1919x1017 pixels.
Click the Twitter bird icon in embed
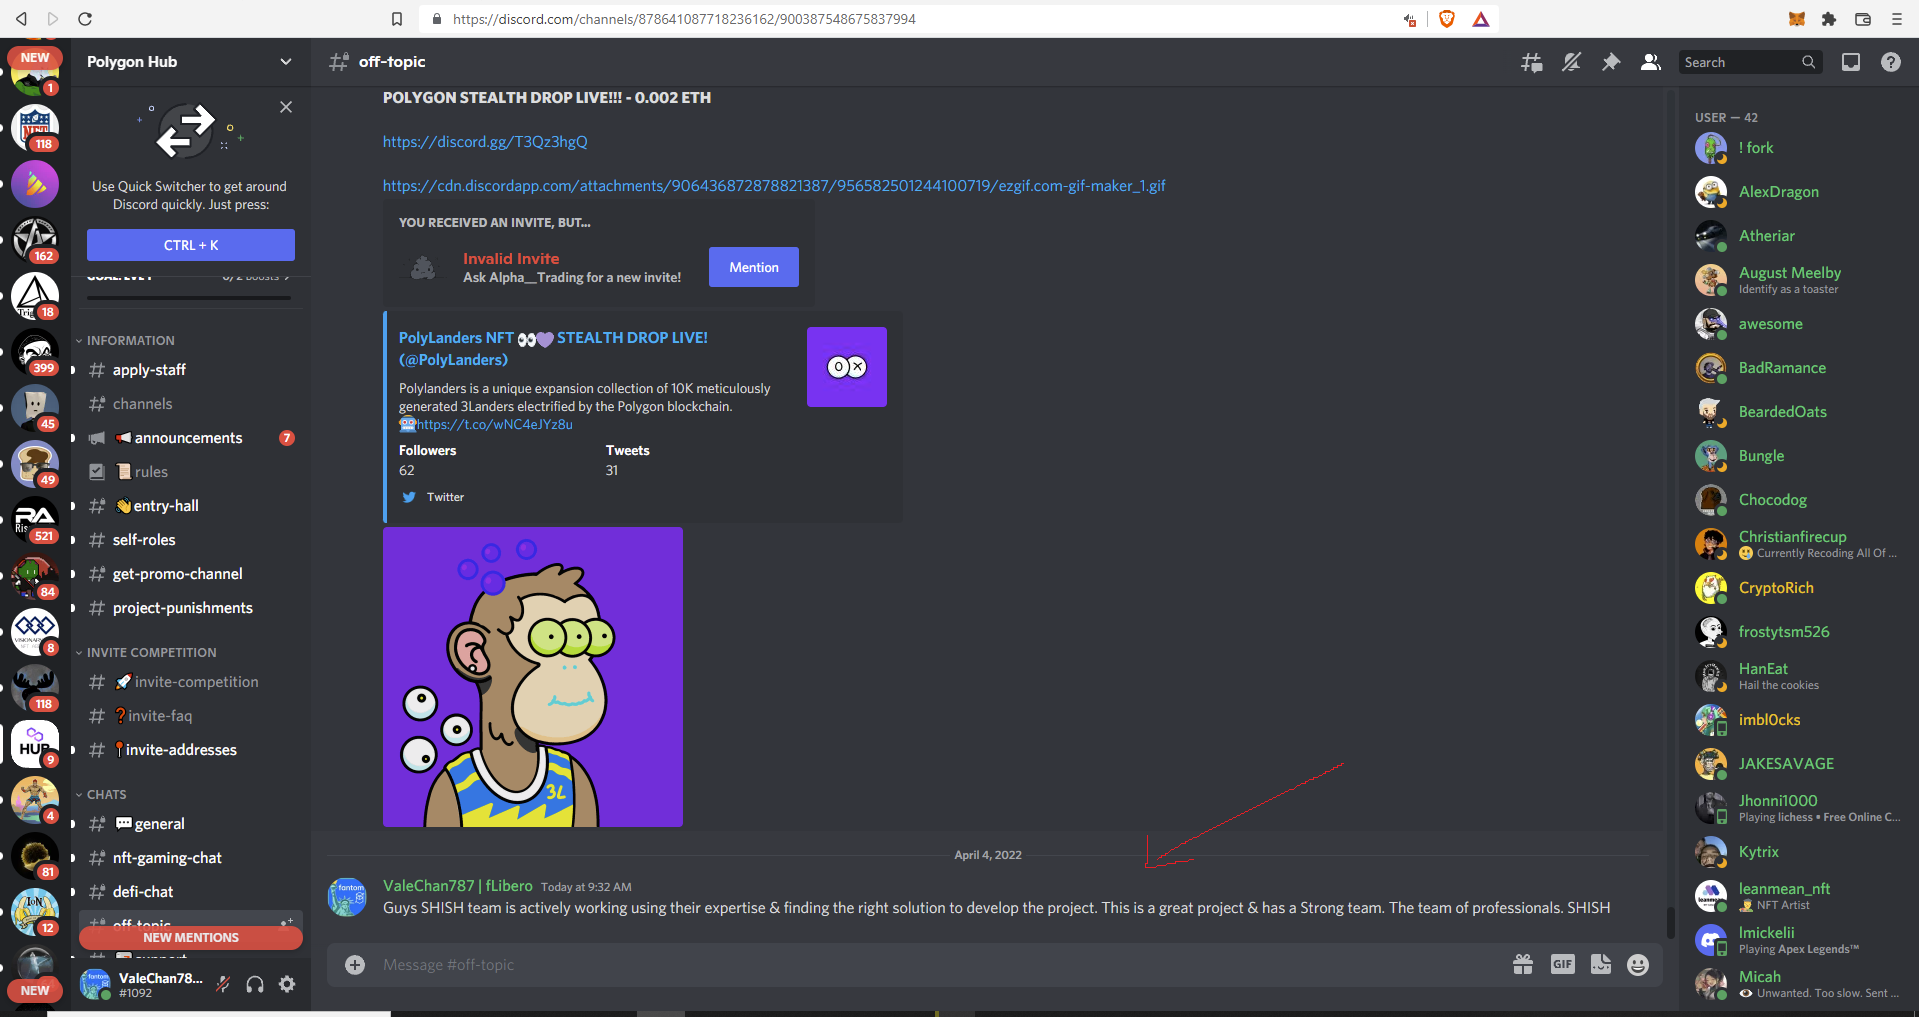(409, 497)
